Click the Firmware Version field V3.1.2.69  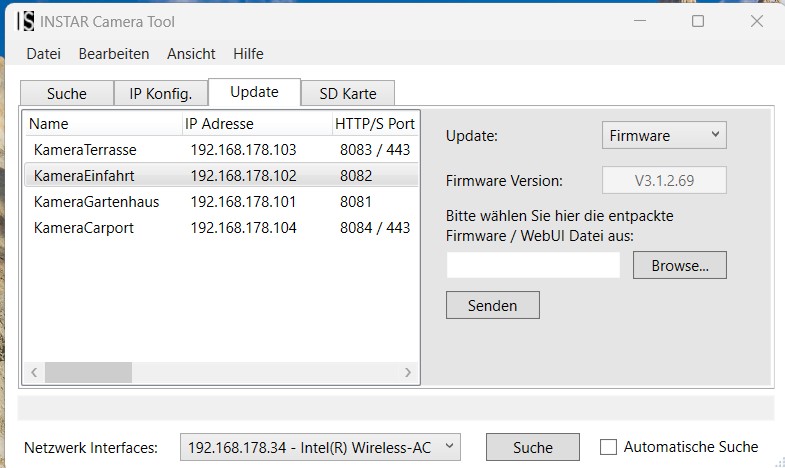664,180
